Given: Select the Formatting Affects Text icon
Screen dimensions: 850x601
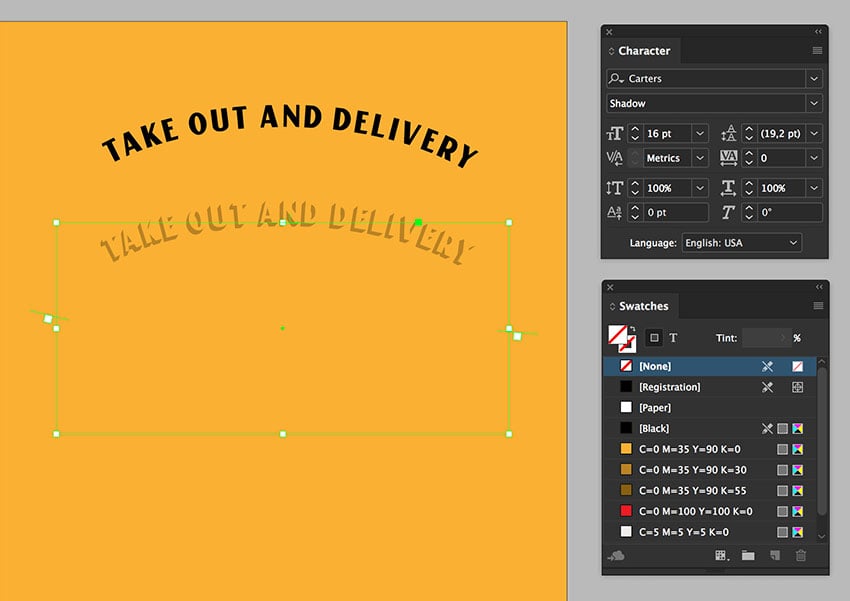Looking at the screenshot, I should pos(673,337).
